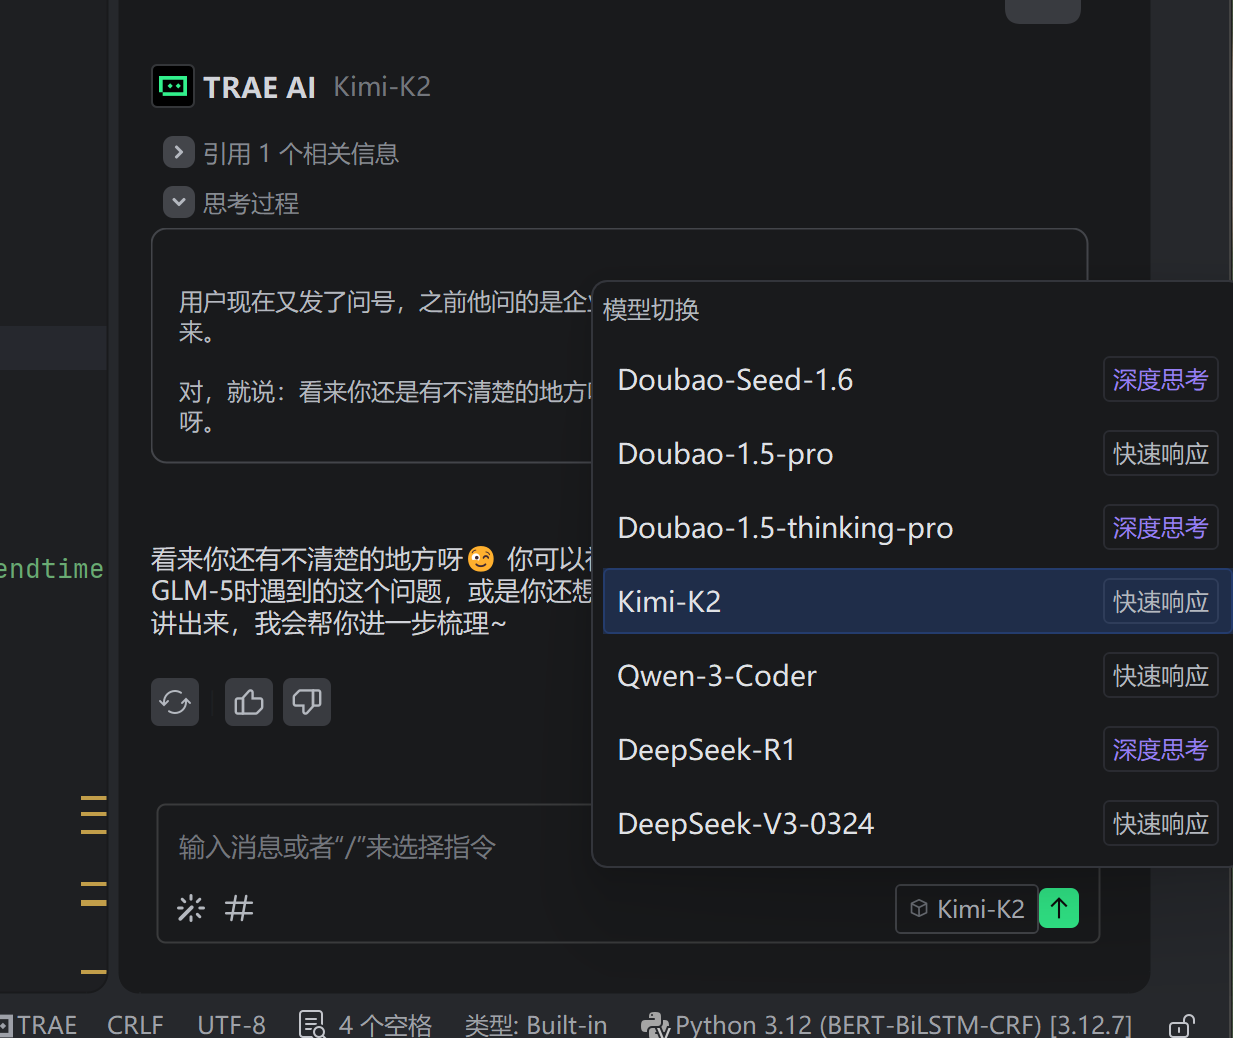
Task: Click the hash context icon
Action: pos(239,908)
